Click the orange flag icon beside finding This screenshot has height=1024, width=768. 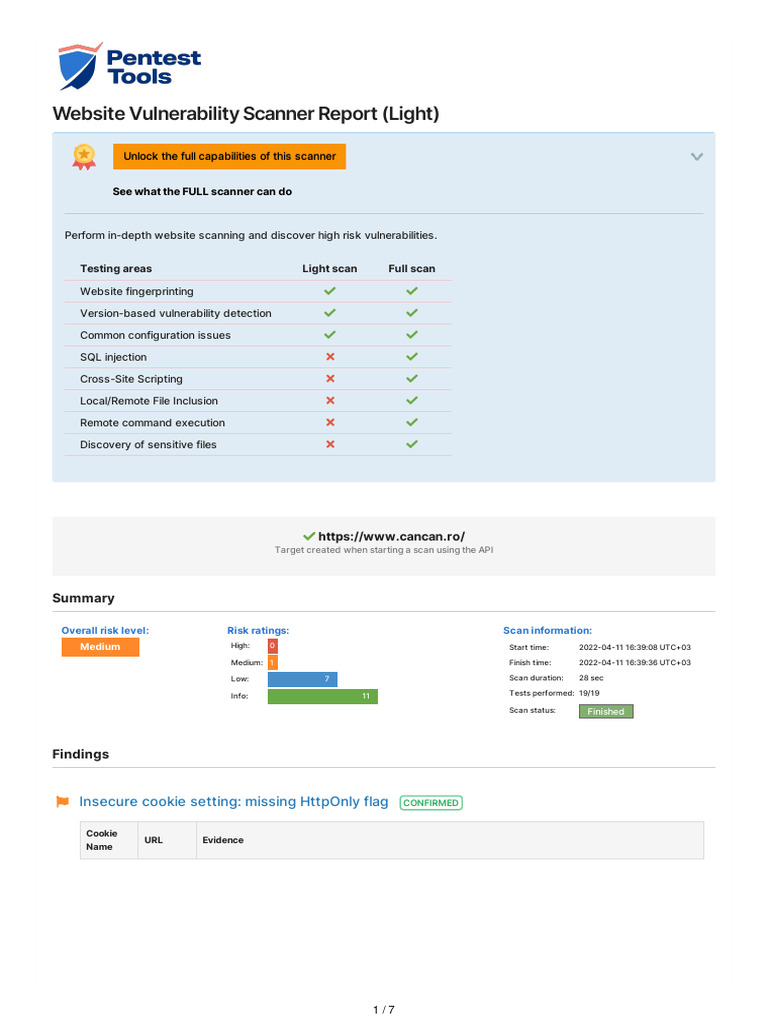coord(63,802)
